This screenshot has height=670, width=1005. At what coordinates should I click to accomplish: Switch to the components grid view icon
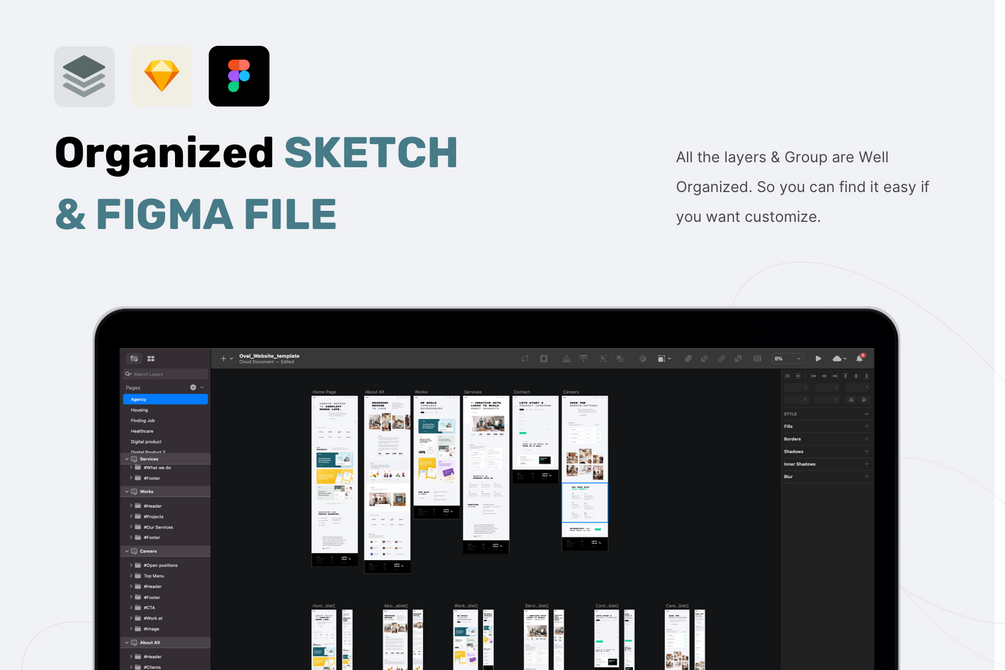tap(151, 358)
